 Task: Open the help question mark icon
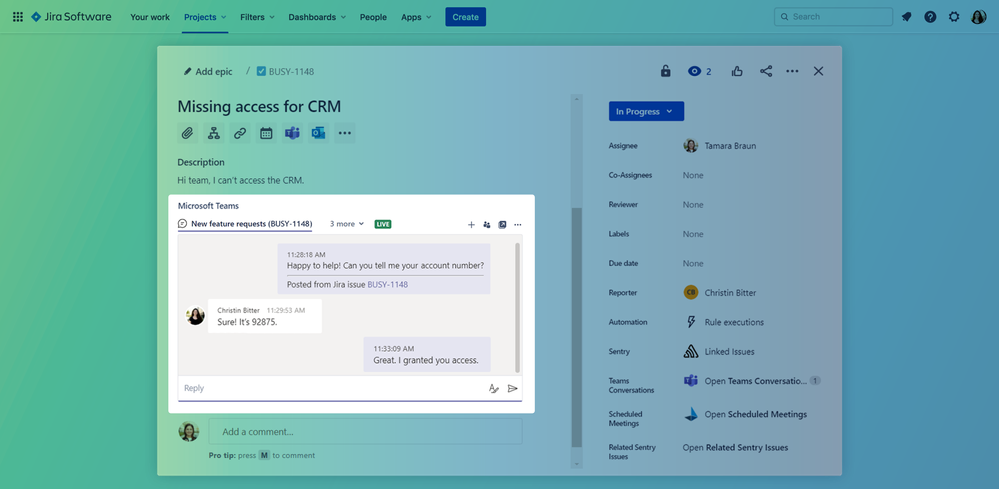(x=930, y=17)
